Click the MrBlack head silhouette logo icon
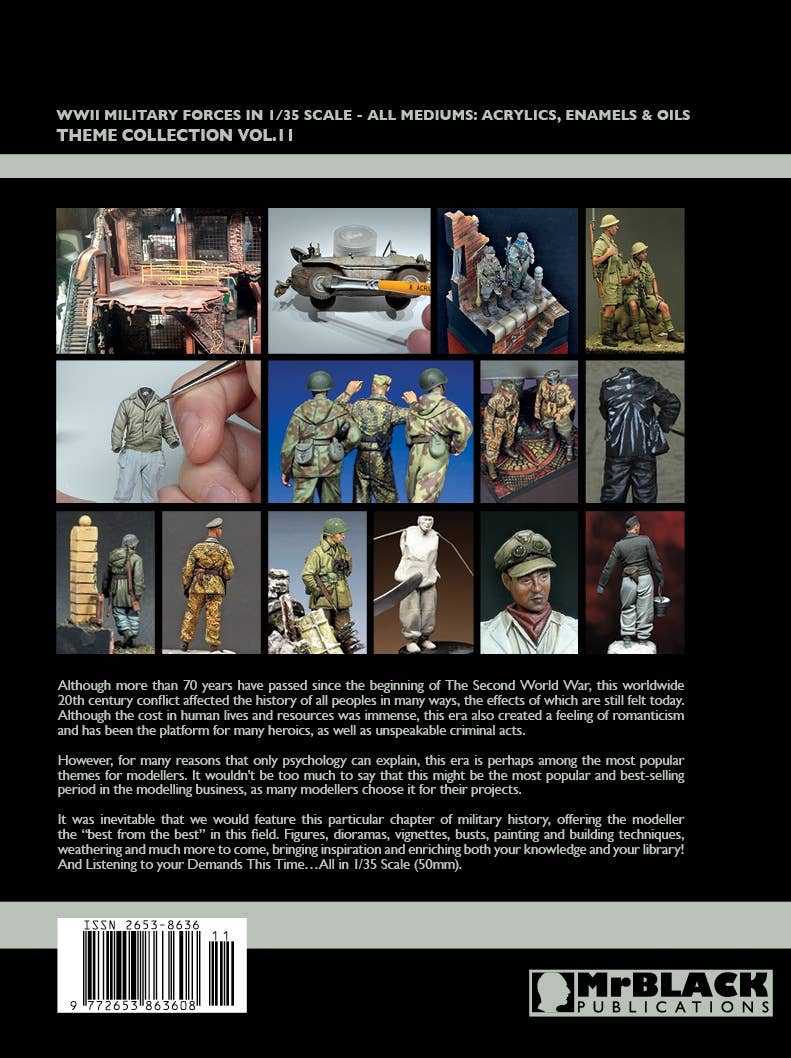 pos(551,992)
